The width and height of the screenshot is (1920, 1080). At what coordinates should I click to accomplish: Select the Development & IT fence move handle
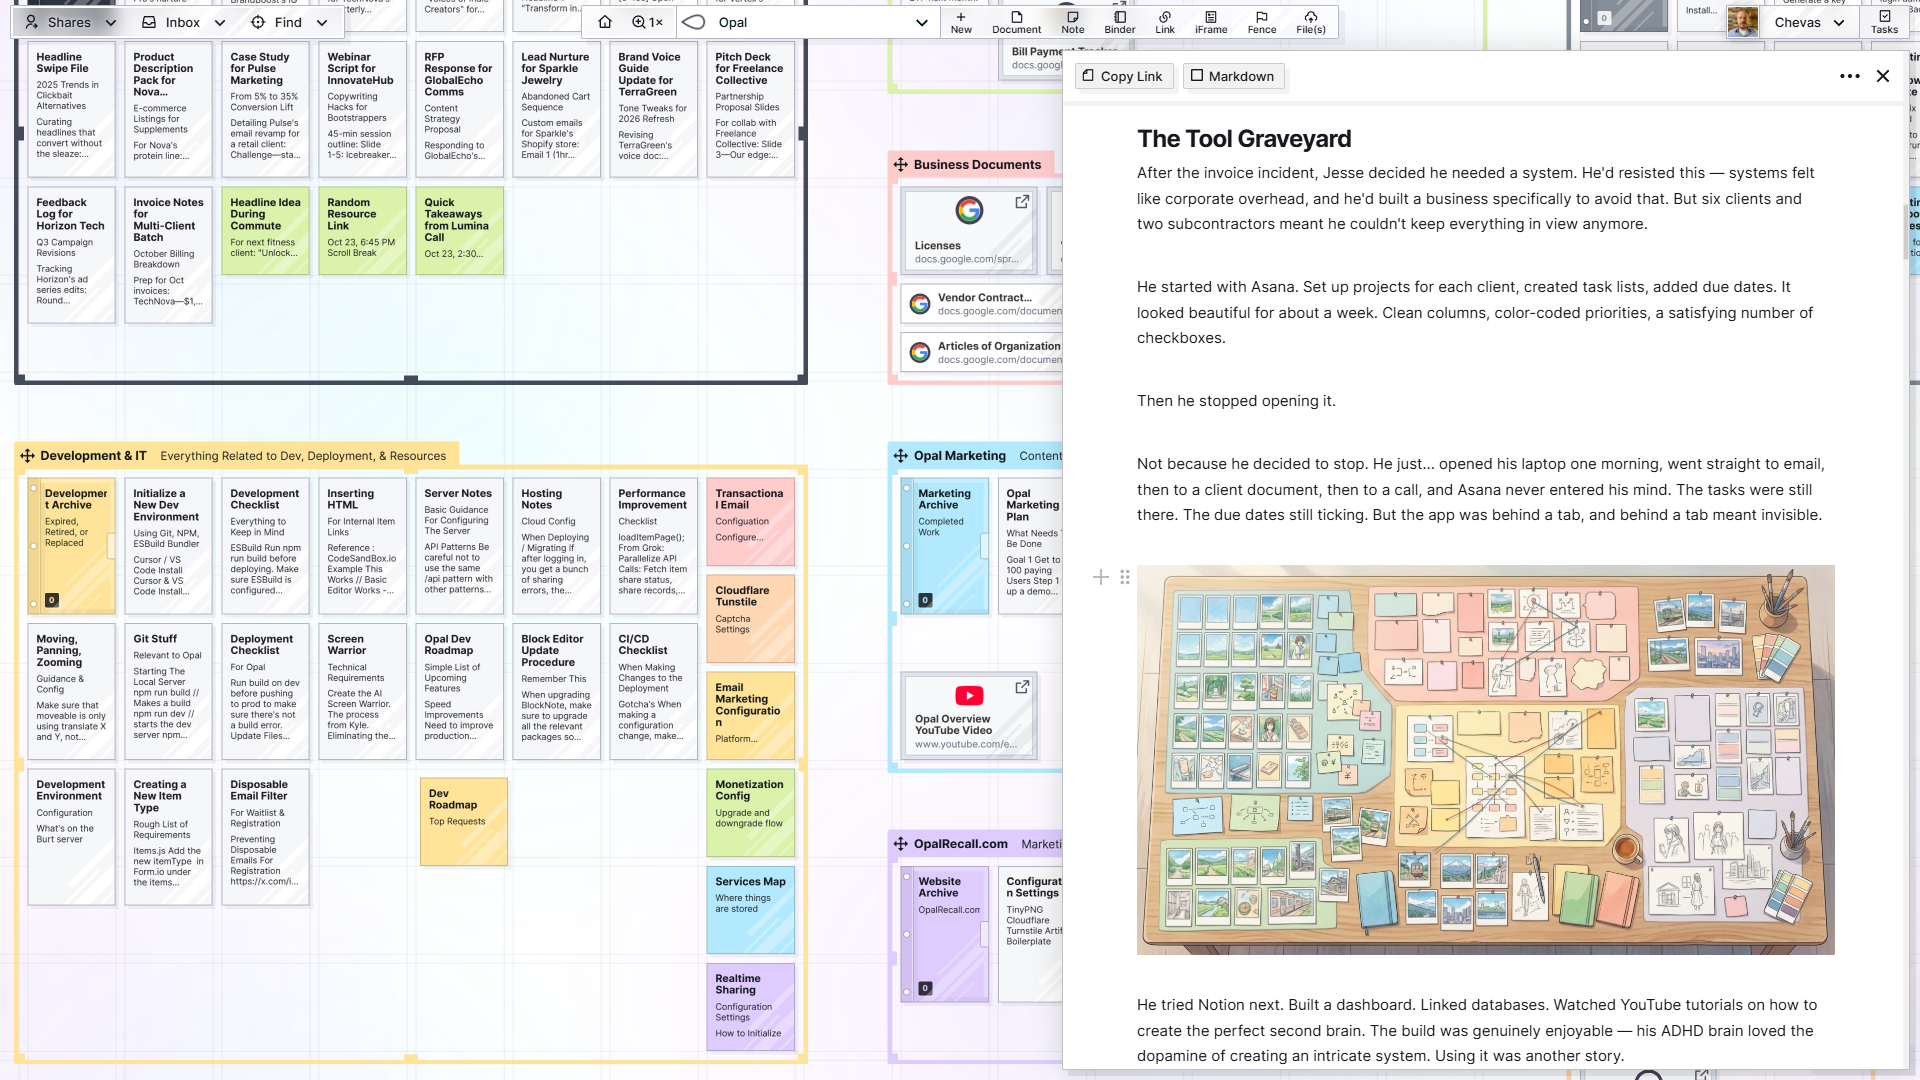pyautogui.click(x=27, y=456)
